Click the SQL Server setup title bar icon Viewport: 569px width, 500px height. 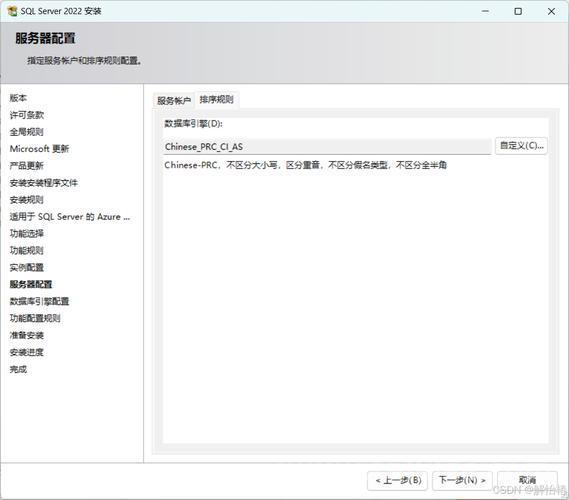click(x=12, y=11)
